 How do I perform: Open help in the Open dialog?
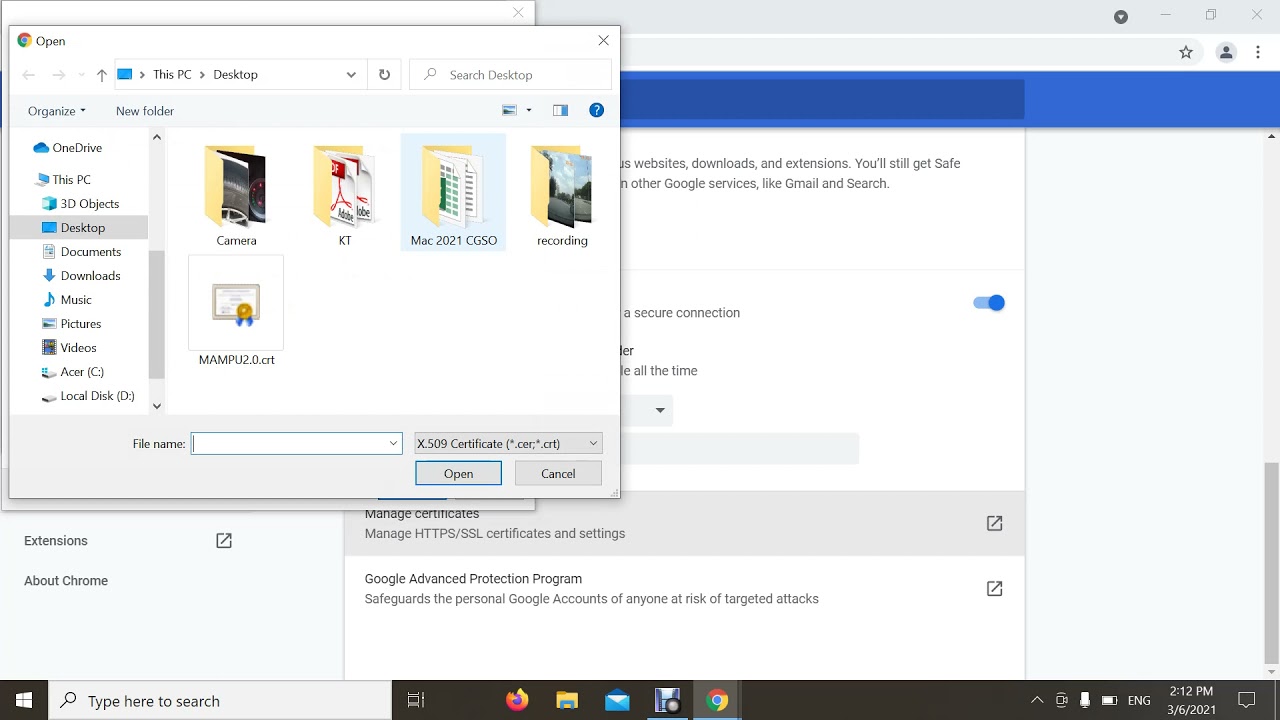pos(596,110)
